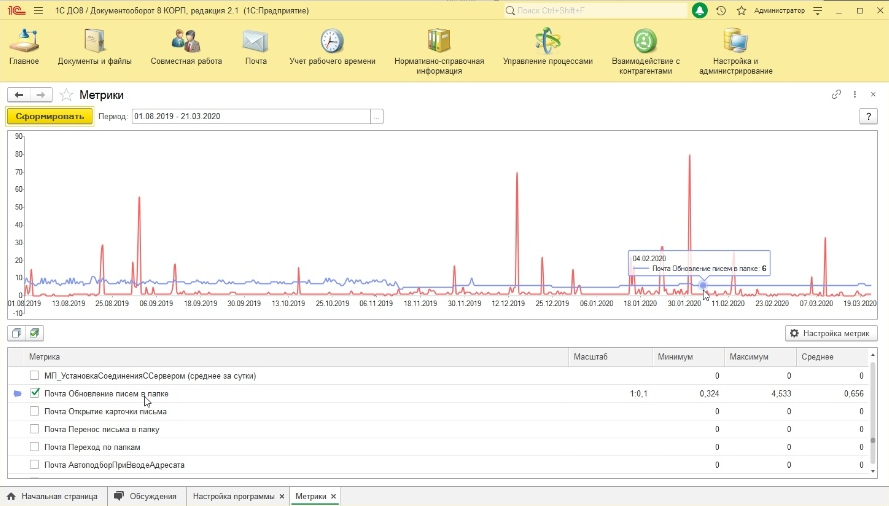Check Почта Переход по папкам

point(35,447)
